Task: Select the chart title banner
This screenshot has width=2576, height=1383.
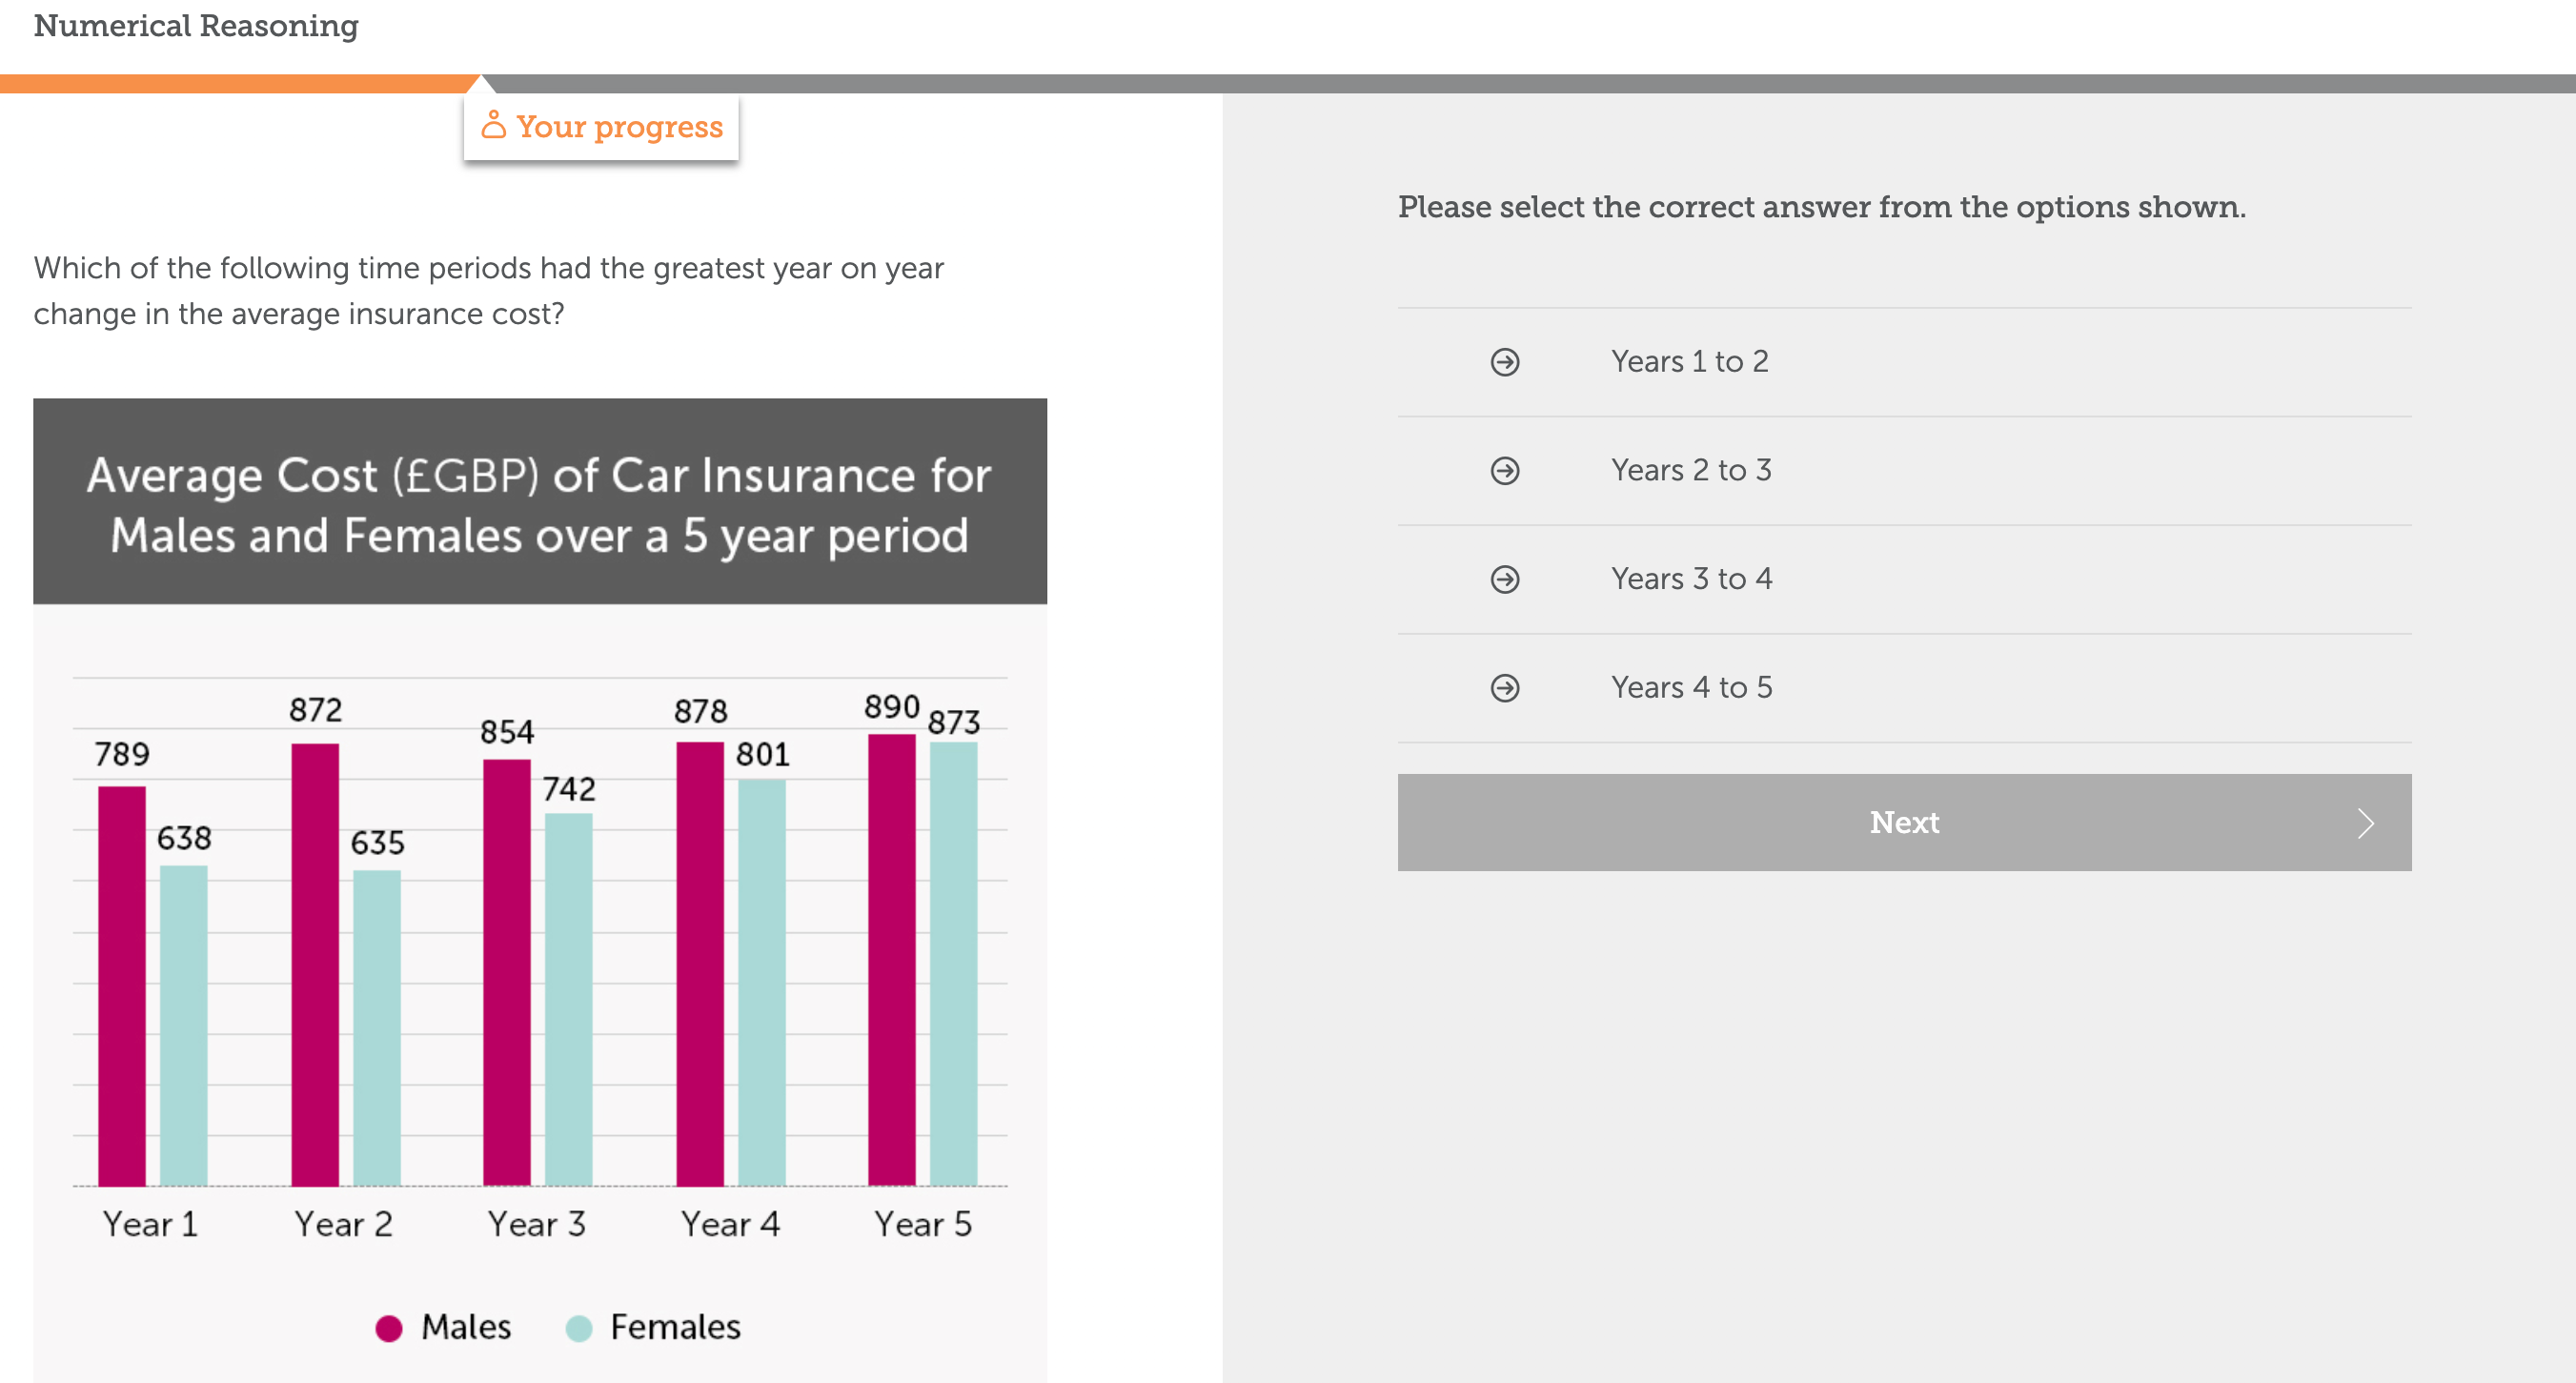Action: (540, 500)
